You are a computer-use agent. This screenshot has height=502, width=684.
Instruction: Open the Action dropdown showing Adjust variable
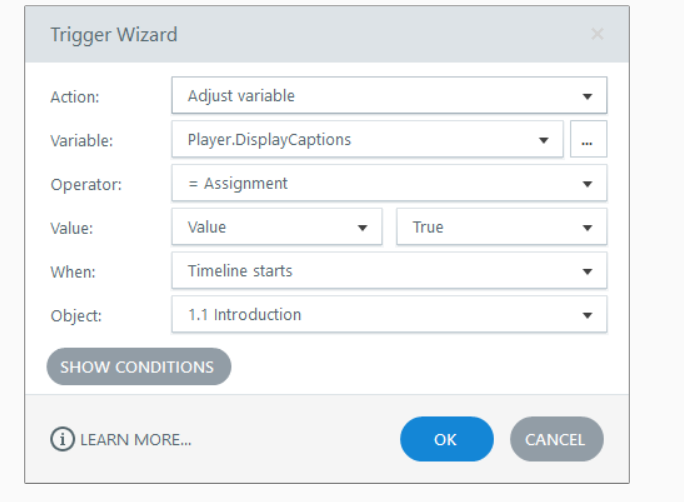388,96
